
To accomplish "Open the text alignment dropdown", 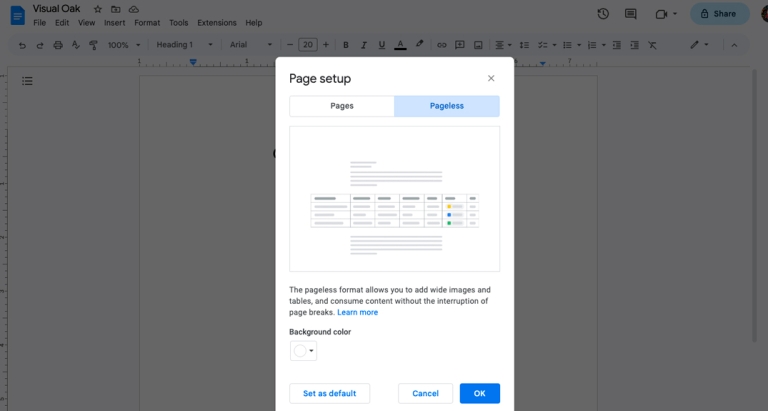I will click(503, 45).
